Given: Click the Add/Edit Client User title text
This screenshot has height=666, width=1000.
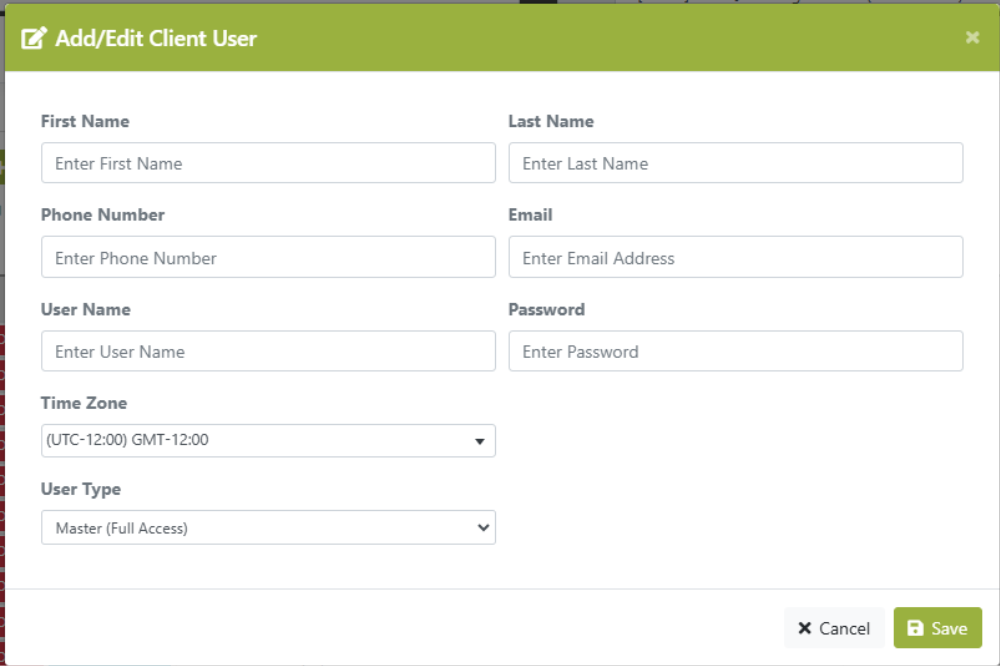Looking at the screenshot, I should pyautogui.click(x=156, y=39).
